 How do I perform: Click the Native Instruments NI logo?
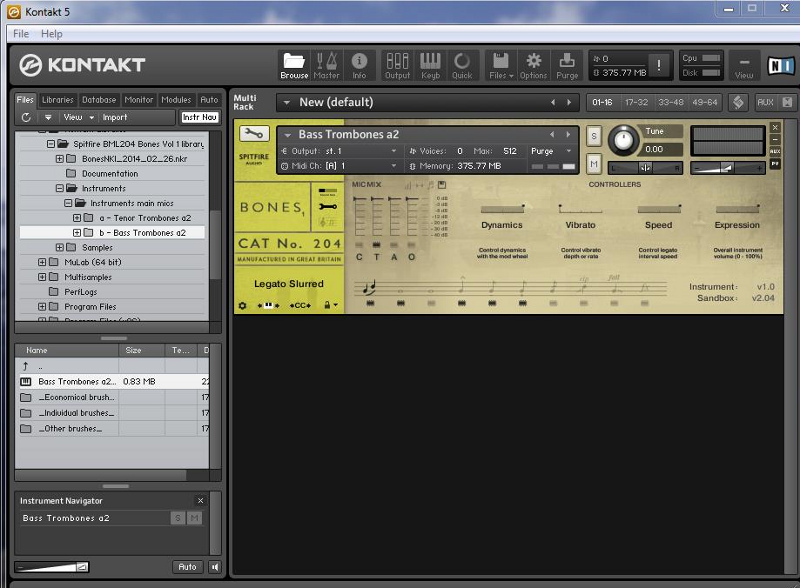click(x=781, y=65)
